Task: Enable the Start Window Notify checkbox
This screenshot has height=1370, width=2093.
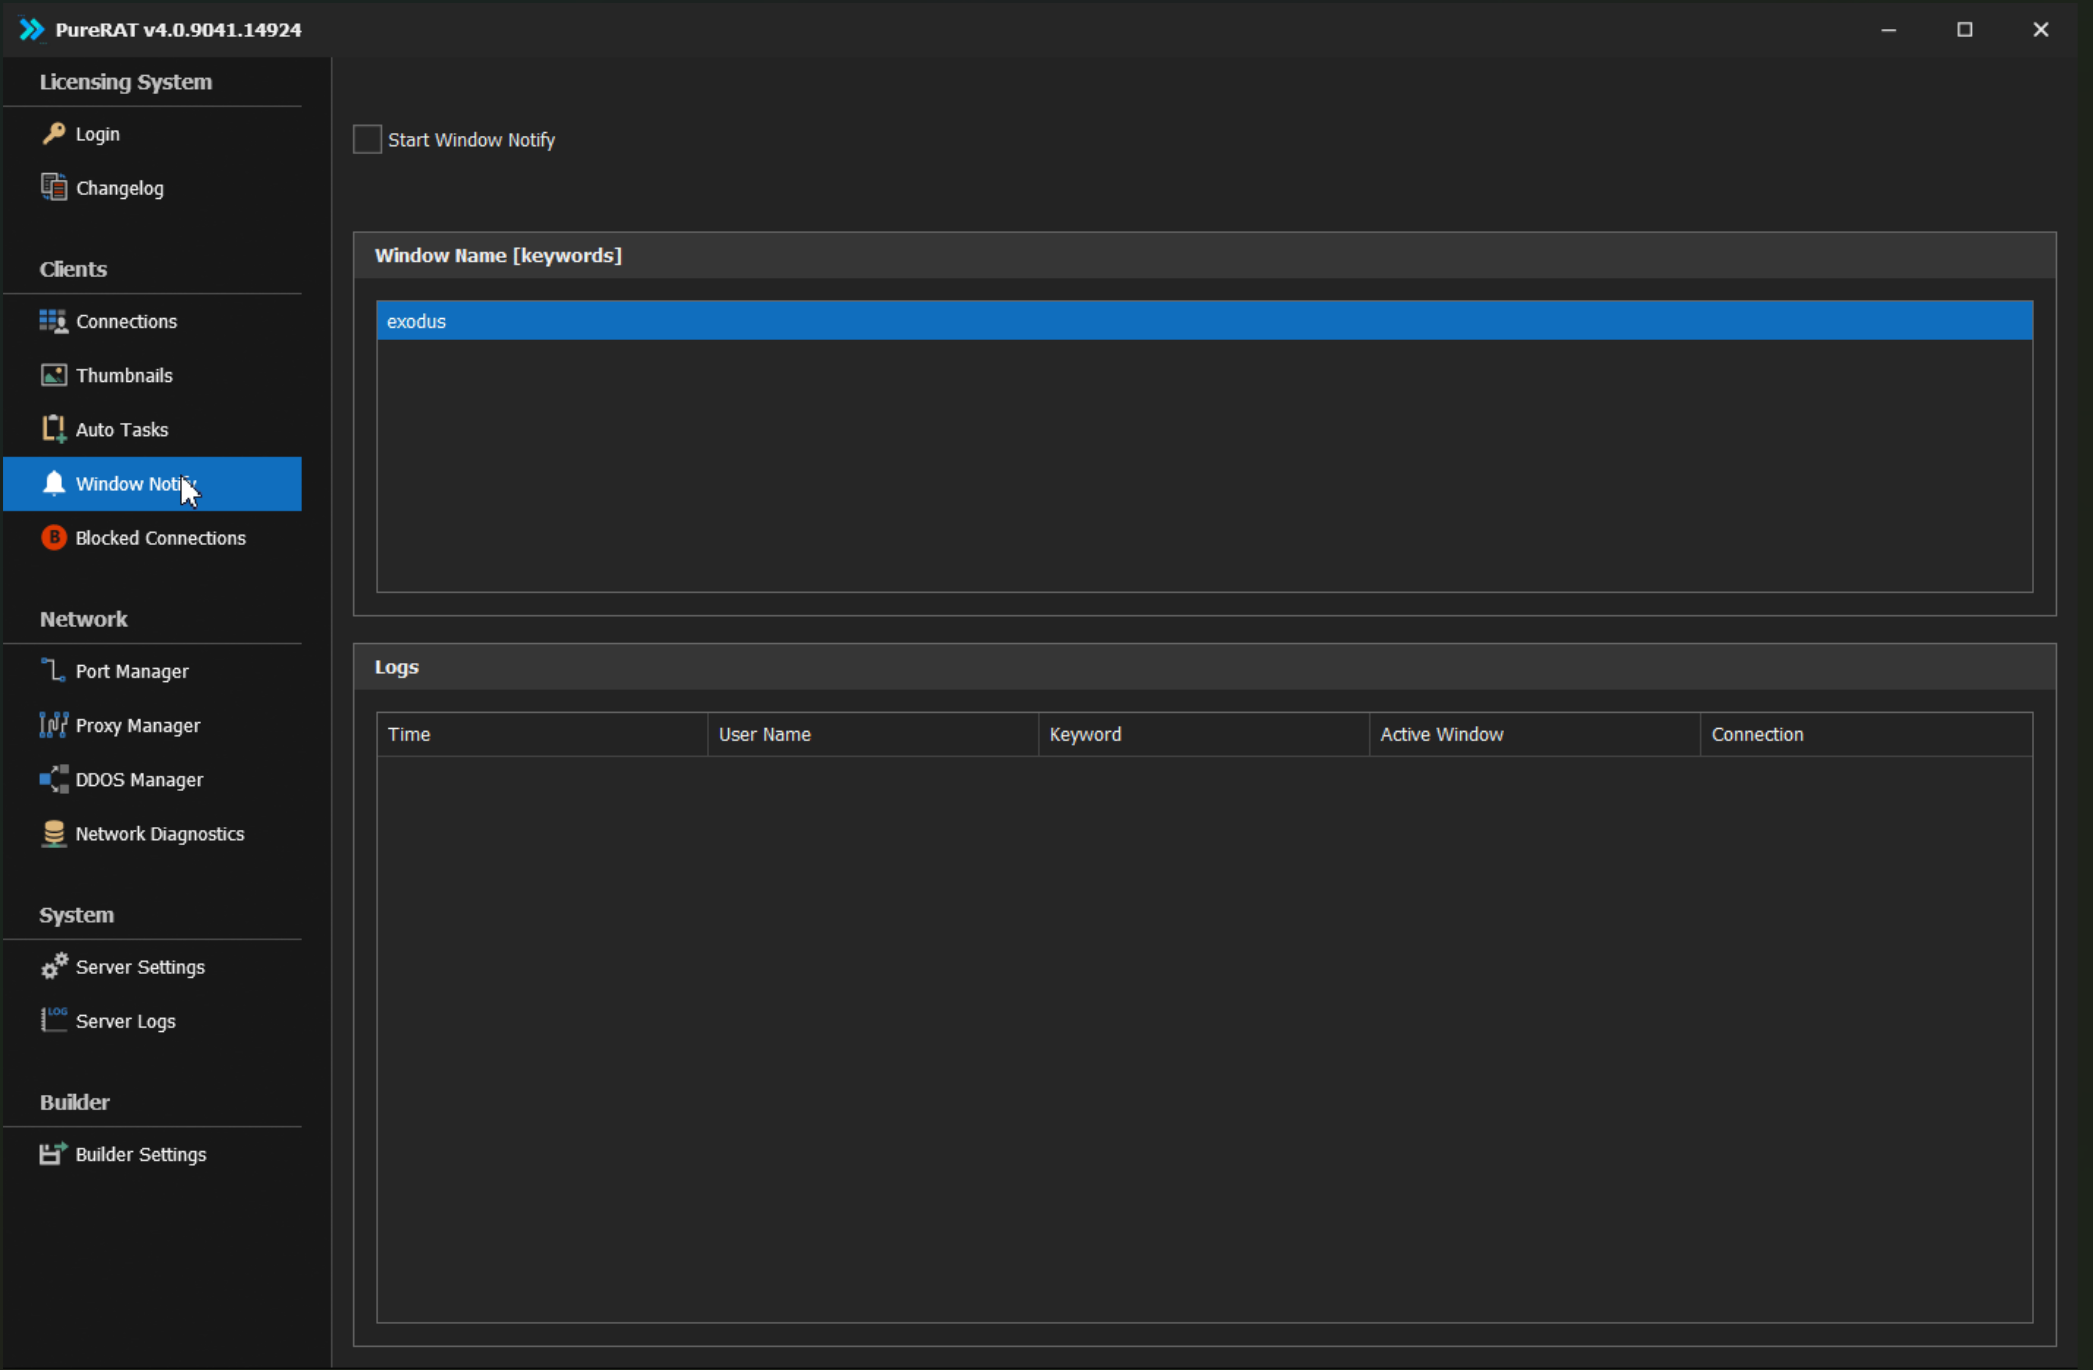Action: 367,139
